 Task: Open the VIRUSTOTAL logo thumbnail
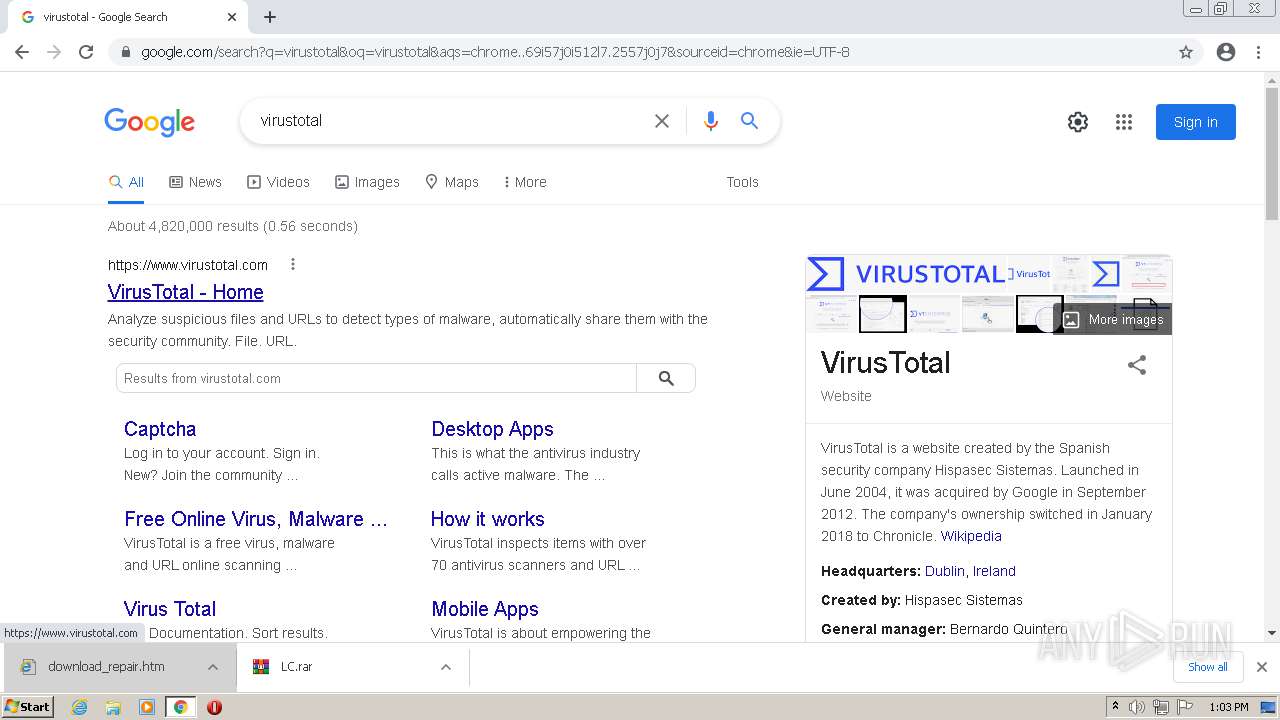pyautogui.click(x=905, y=274)
